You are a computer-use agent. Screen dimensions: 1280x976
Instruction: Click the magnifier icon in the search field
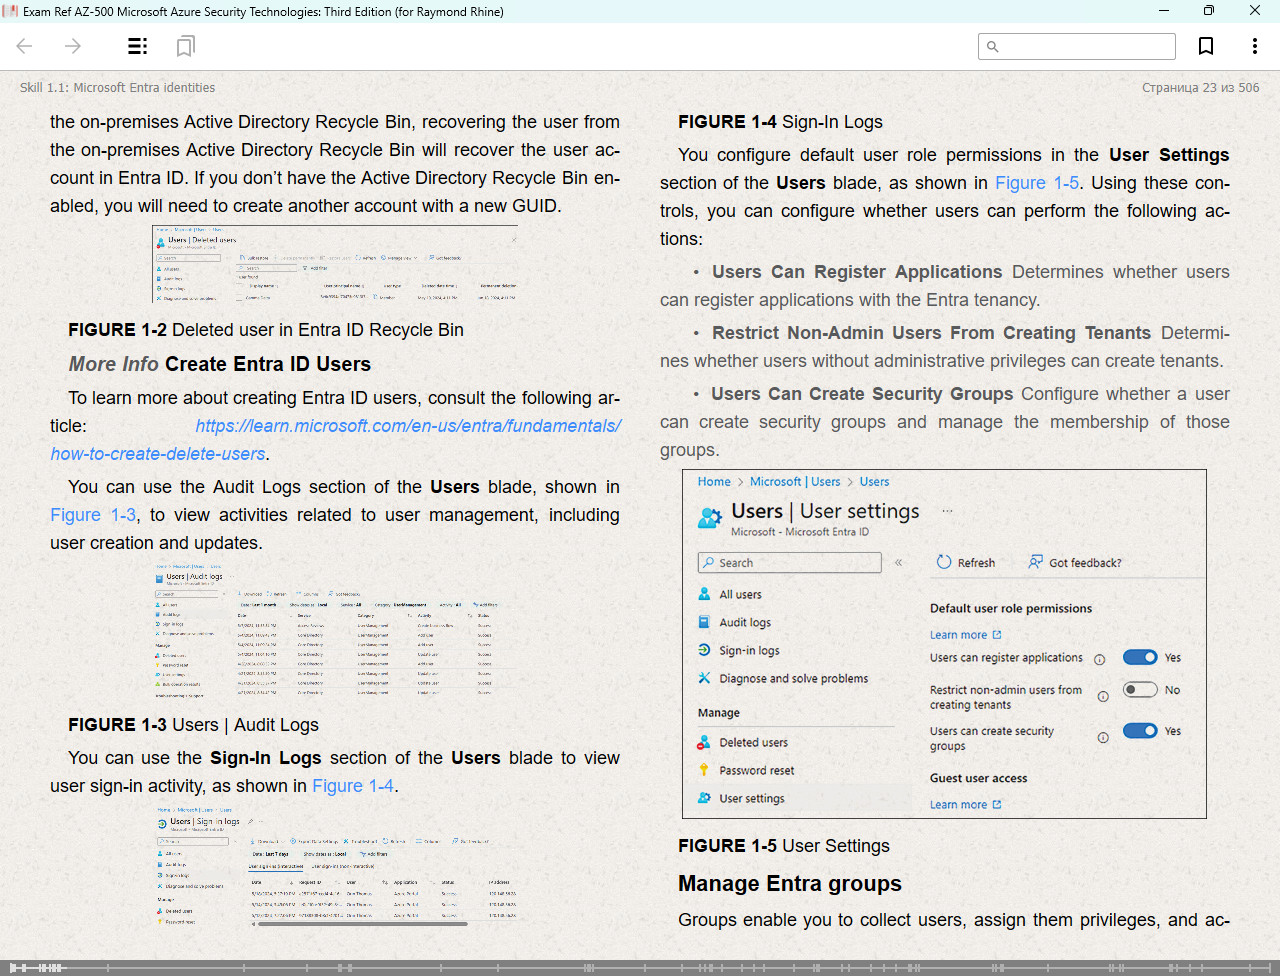tap(993, 46)
